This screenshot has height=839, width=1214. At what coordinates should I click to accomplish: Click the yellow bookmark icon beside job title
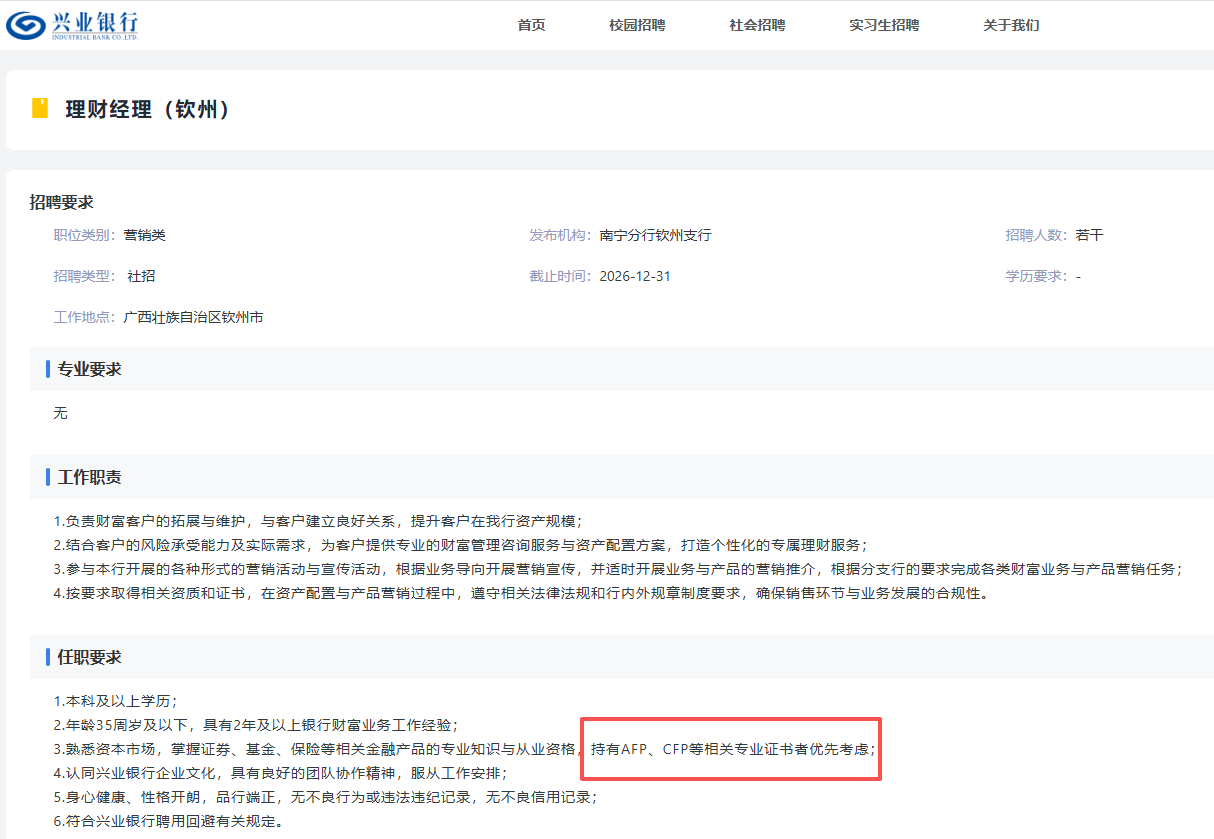40,109
